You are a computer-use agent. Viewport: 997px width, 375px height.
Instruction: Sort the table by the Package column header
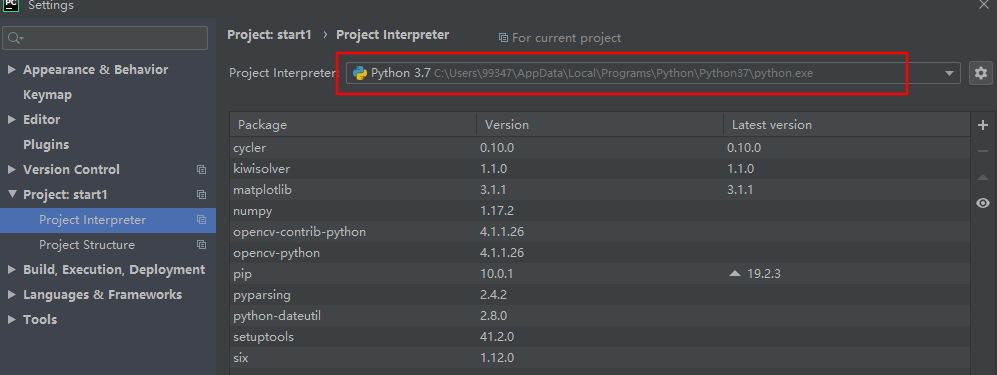click(353, 125)
